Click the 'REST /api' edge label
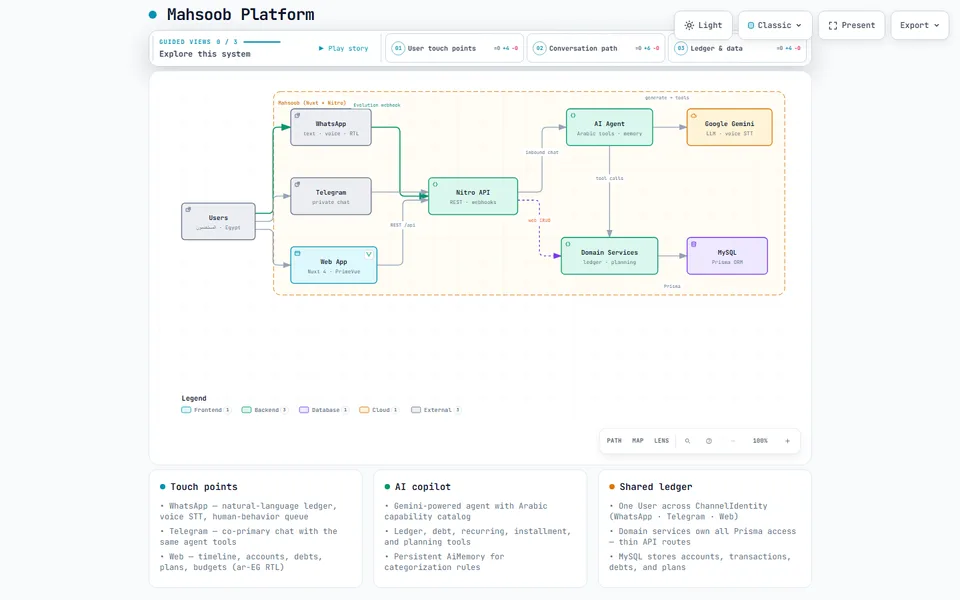The image size is (960, 600). (x=403, y=225)
